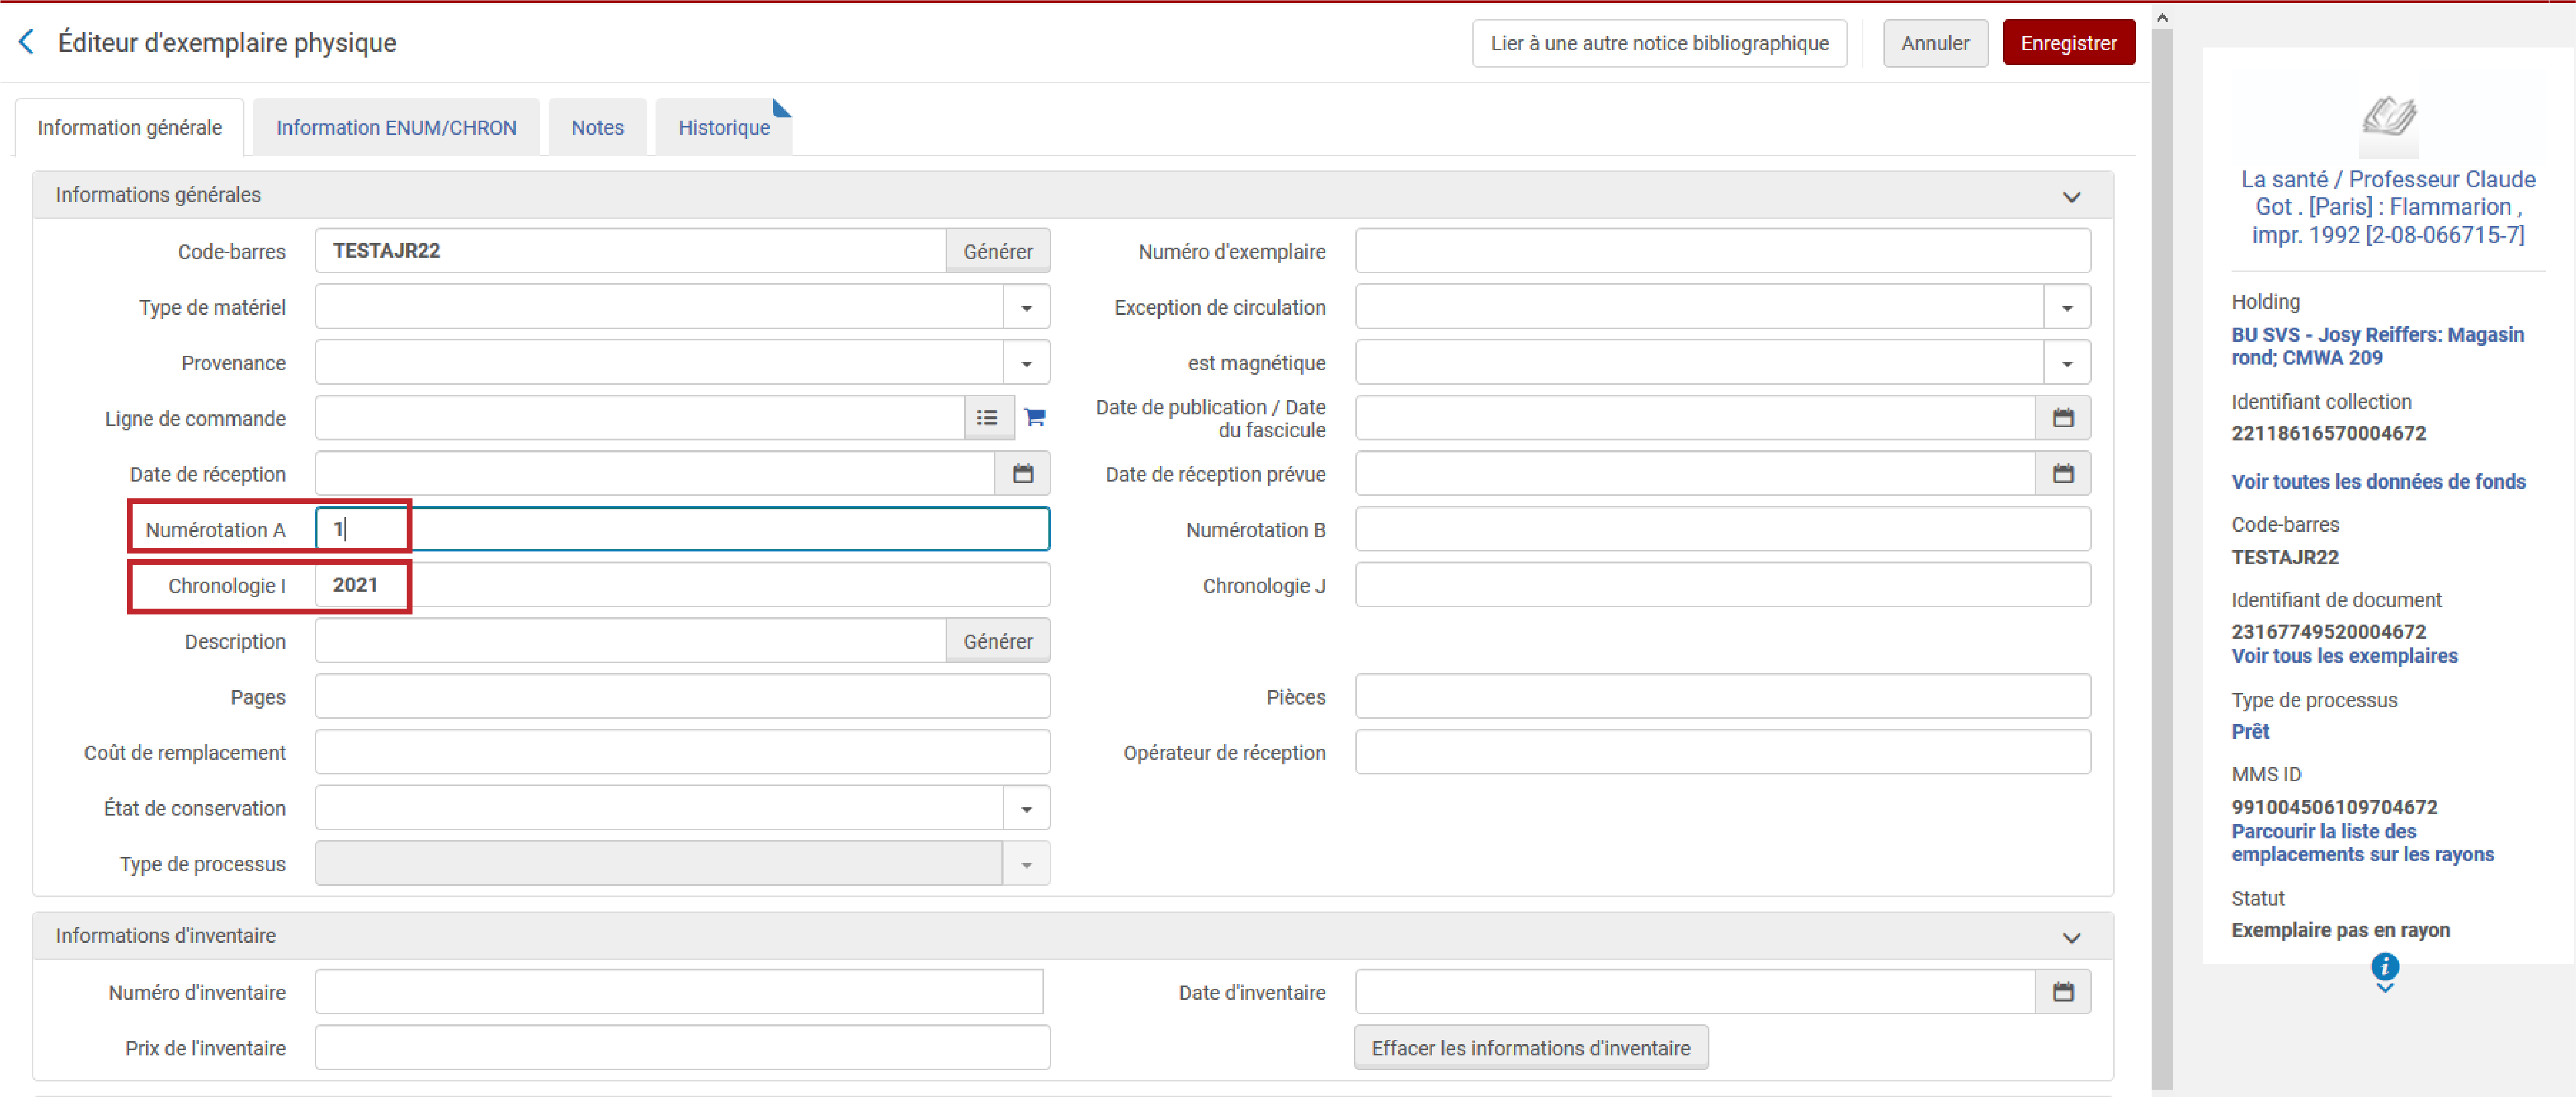Viewport: 2576px width, 1097px height.
Task: Click the Opérateur de réception field
Action: (1722, 752)
